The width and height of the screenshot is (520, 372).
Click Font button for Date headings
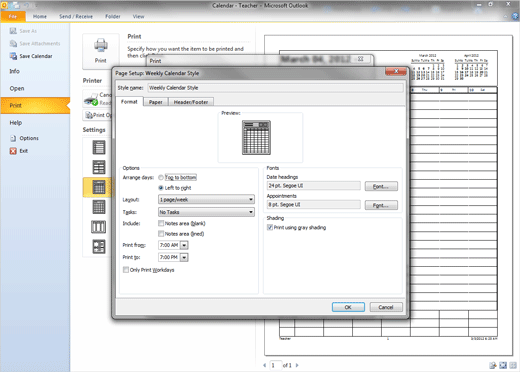(381, 186)
